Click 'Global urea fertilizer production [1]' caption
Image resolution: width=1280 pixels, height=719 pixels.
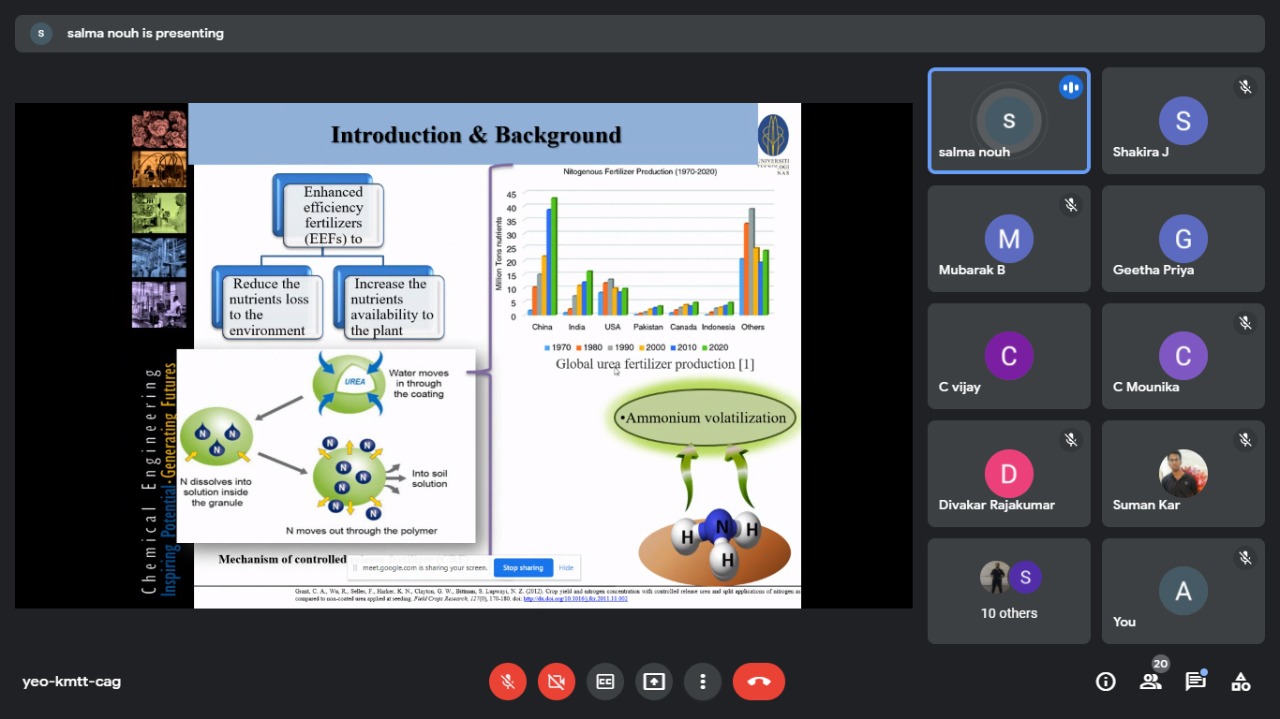[x=655, y=364]
